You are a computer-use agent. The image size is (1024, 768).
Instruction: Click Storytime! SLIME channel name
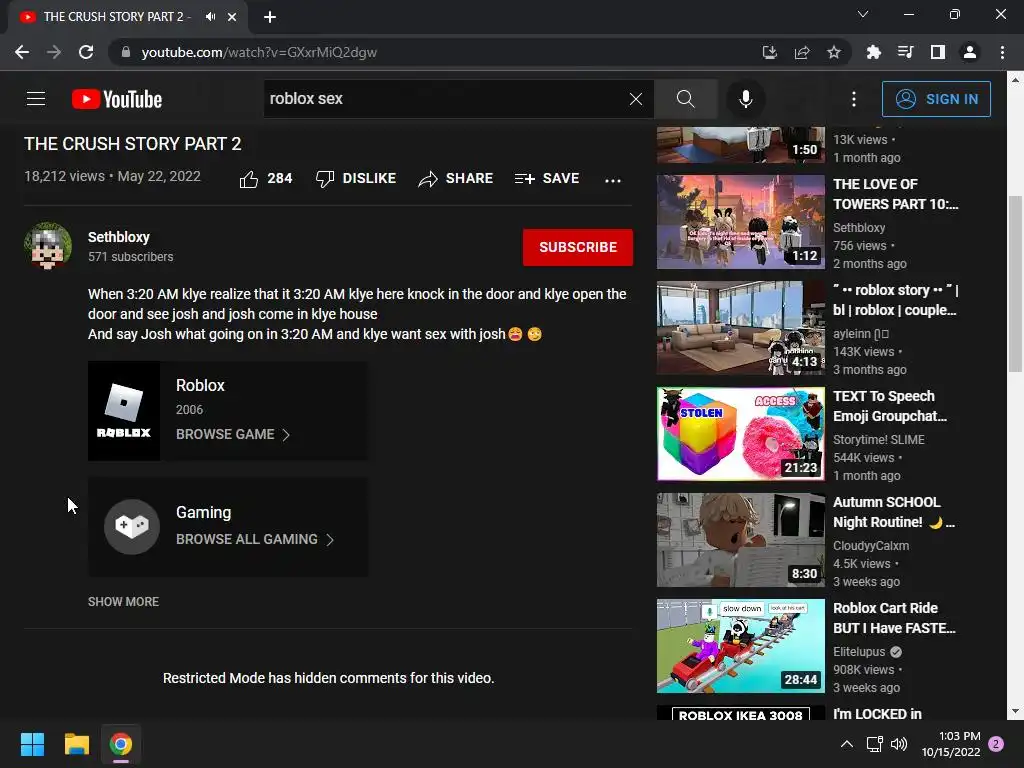[878, 440]
